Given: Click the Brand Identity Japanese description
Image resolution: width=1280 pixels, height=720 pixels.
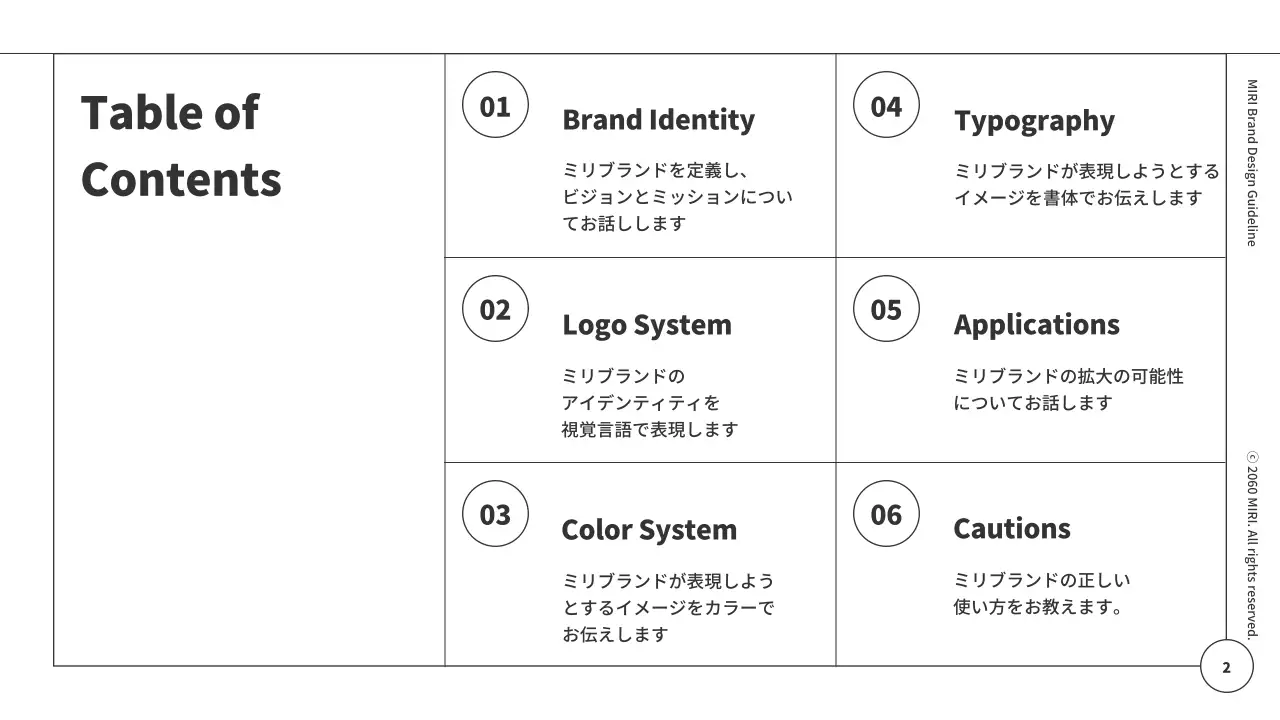Looking at the screenshot, I should (677, 197).
